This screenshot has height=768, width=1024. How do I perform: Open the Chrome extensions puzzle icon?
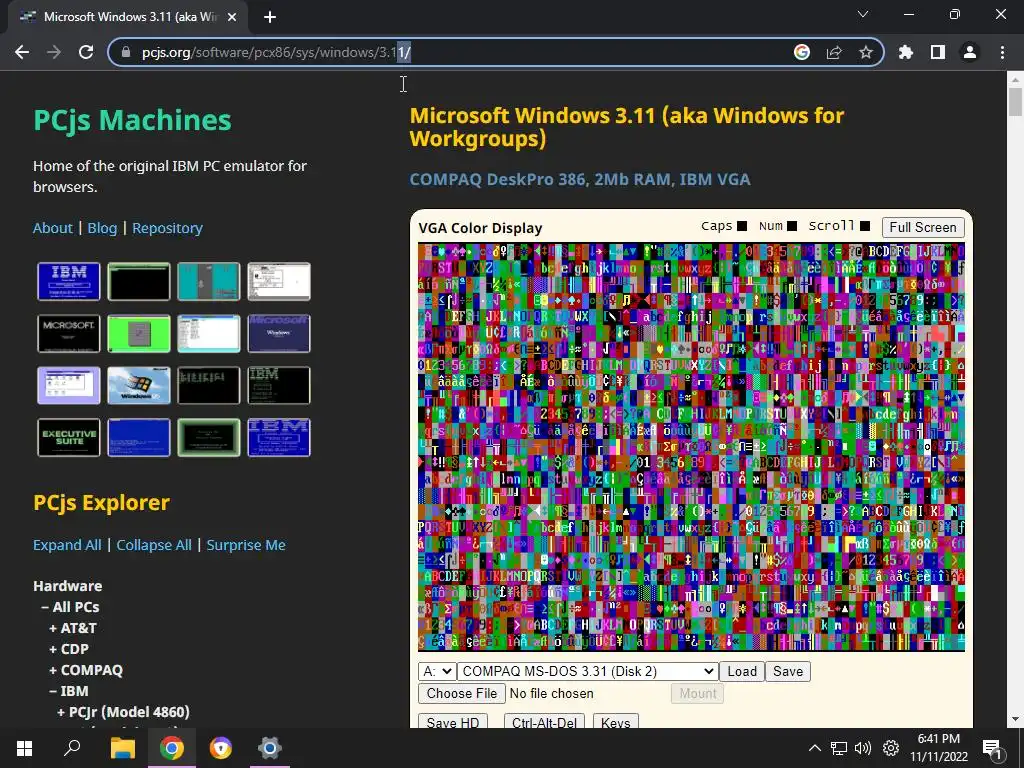tap(905, 52)
